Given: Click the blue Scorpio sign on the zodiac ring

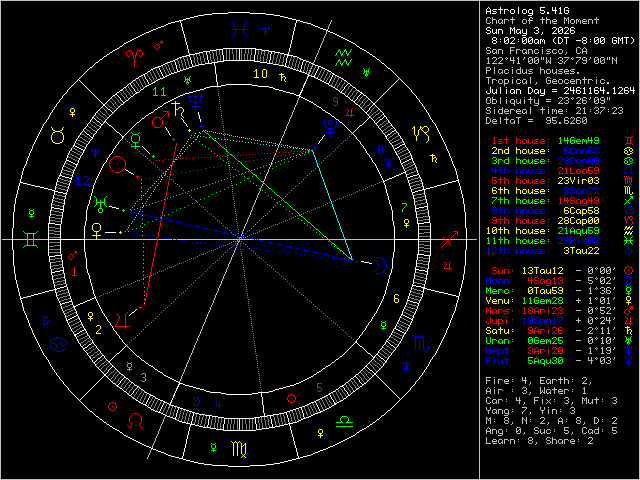Looking at the screenshot, I should [421, 344].
